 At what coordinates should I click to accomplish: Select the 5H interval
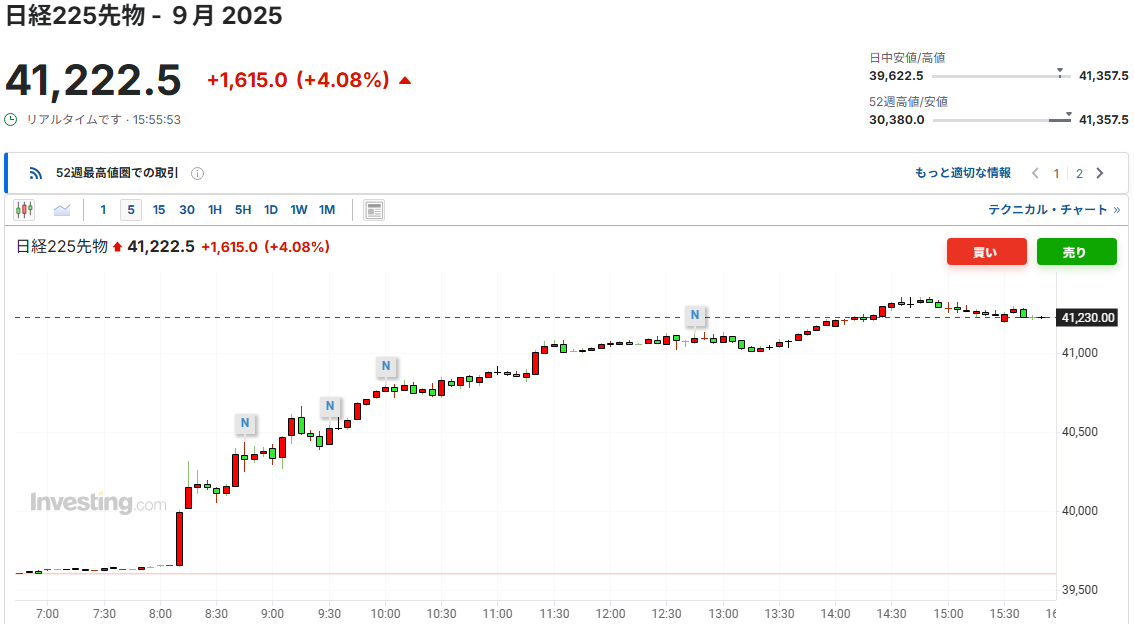[243, 210]
